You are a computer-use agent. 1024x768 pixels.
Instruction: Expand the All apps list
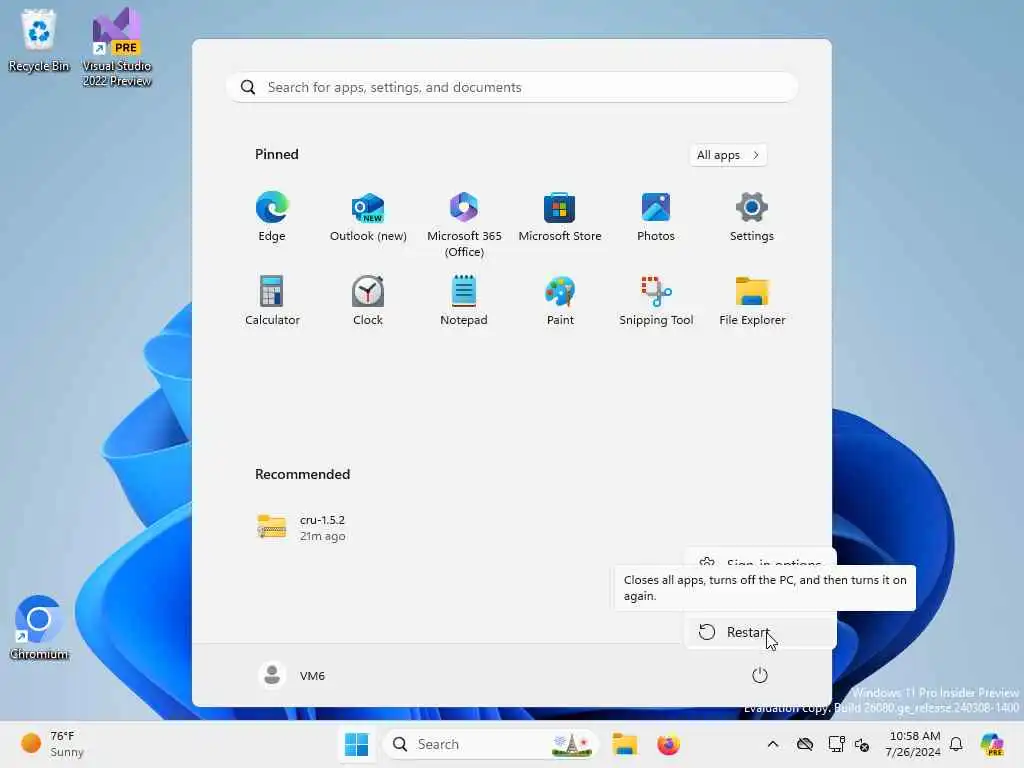click(x=728, y=155)
